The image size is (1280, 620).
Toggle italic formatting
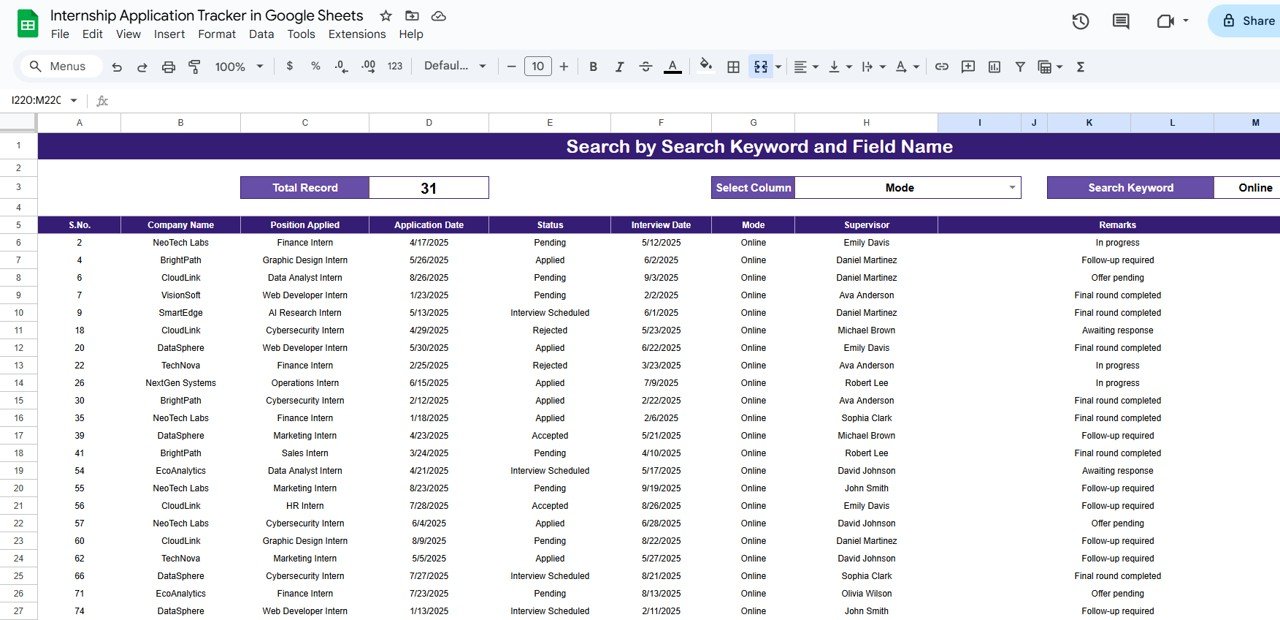[619, 67]
